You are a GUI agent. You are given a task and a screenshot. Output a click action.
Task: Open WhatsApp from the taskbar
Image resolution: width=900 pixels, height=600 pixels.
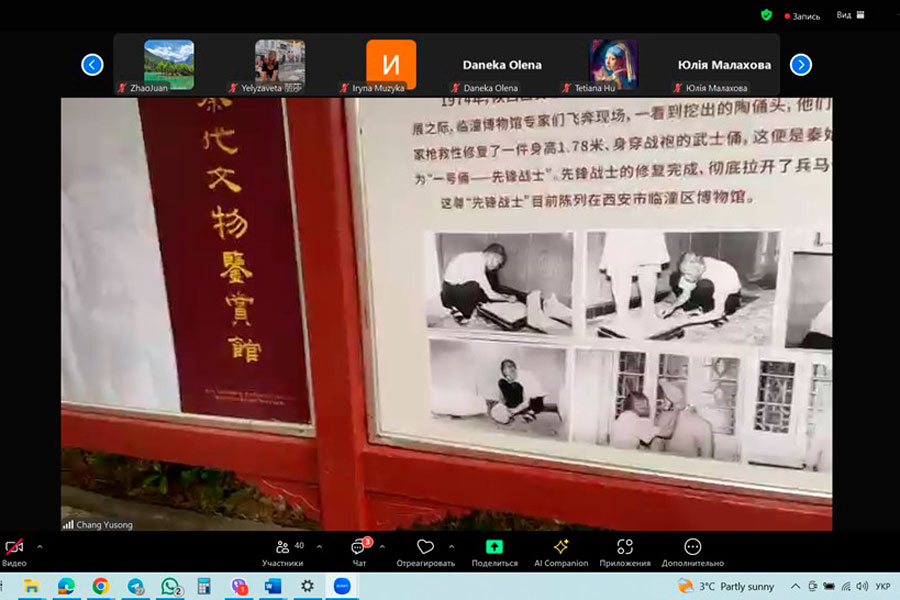170,586
